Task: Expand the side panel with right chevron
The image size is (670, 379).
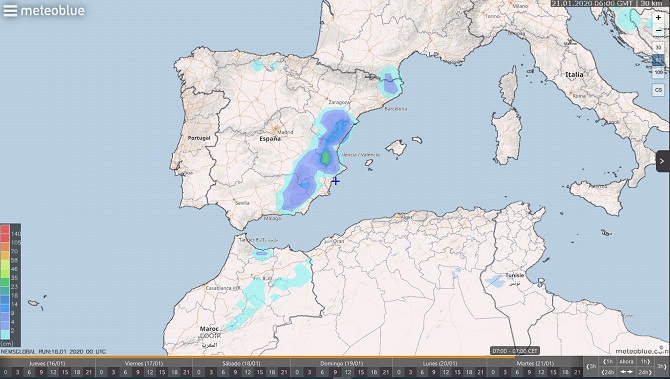Action: (x=662, y=161)
